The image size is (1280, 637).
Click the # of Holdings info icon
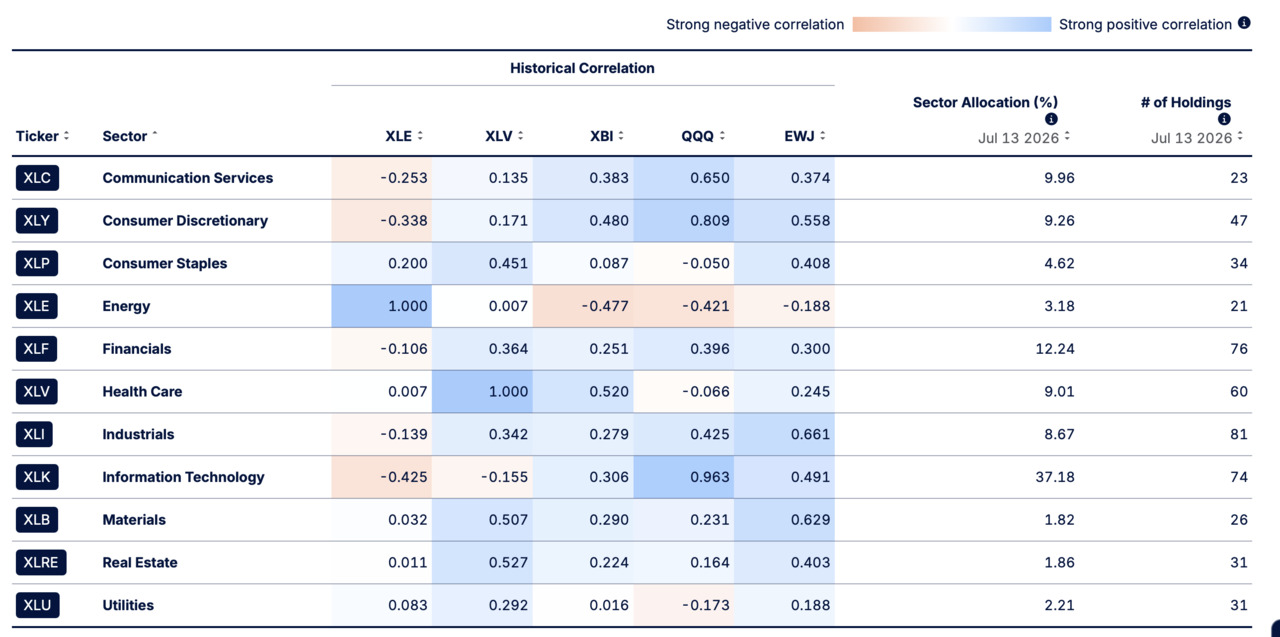point(1224,119)
